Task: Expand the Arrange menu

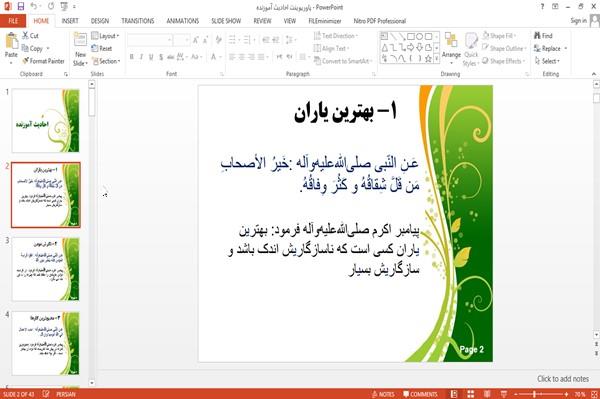Action: coord(451,48)
